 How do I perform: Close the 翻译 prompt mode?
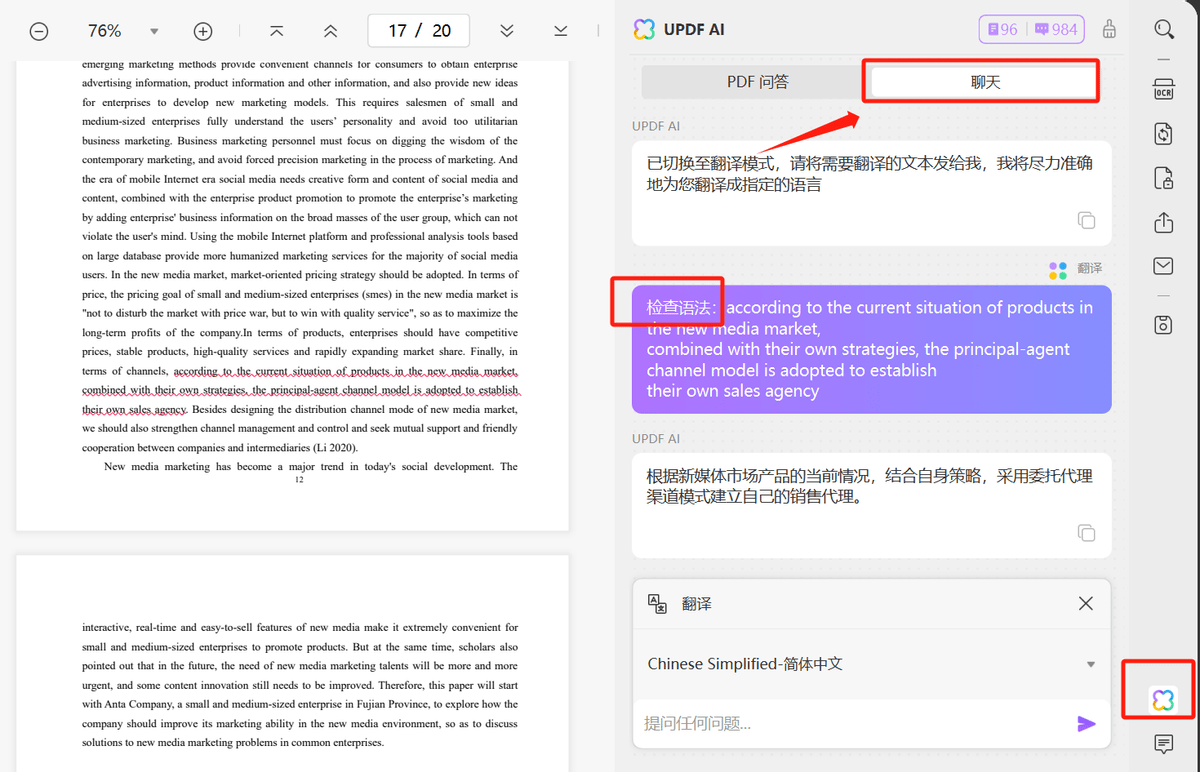pos(1086,604)
